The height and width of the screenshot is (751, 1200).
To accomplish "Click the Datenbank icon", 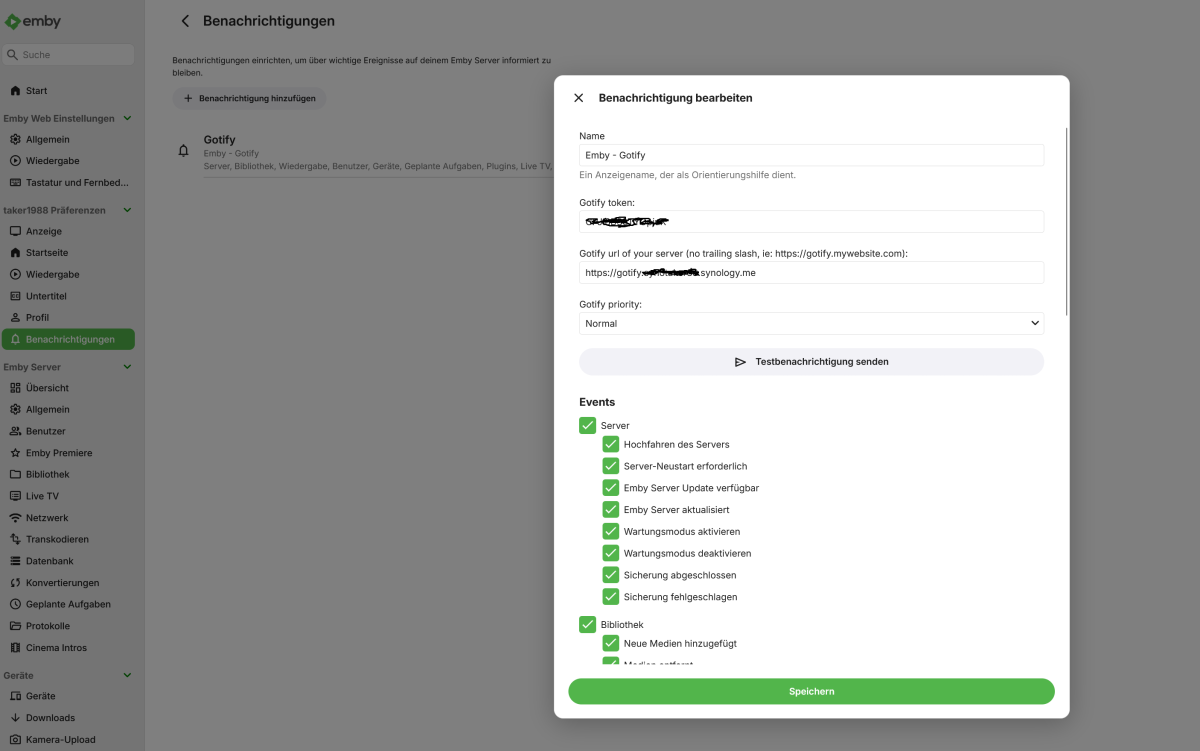I will point(15,561).
